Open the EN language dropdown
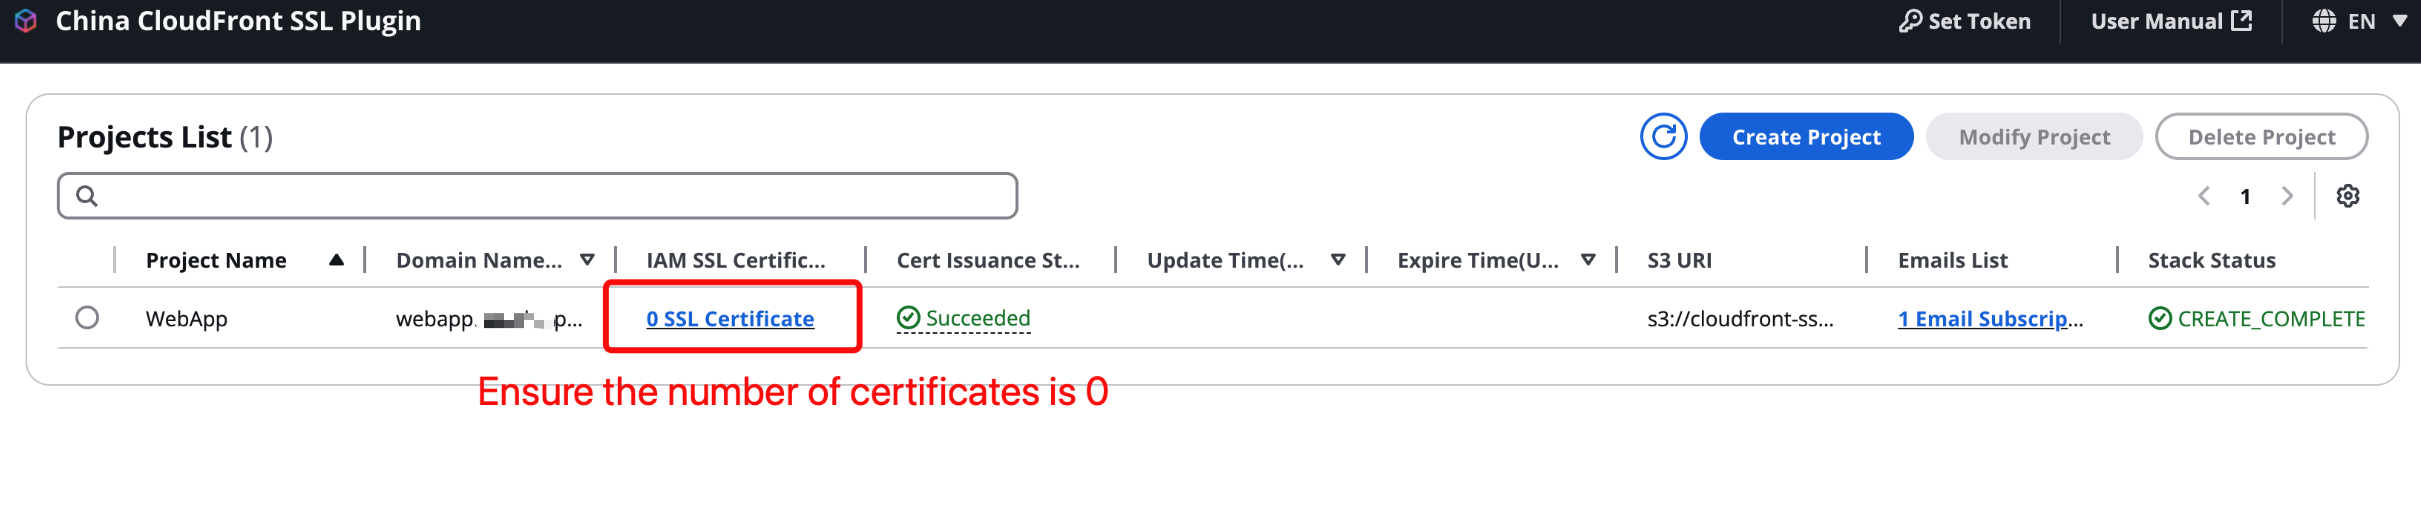 [x=2359, y=21]
